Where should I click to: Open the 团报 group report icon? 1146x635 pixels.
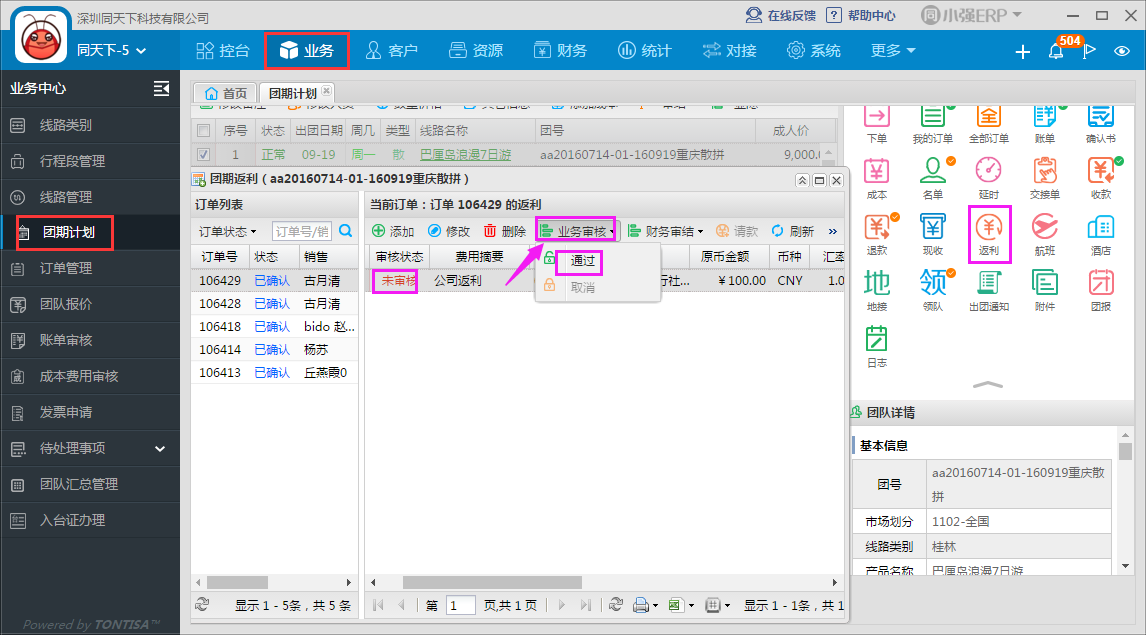point(1101,290)
